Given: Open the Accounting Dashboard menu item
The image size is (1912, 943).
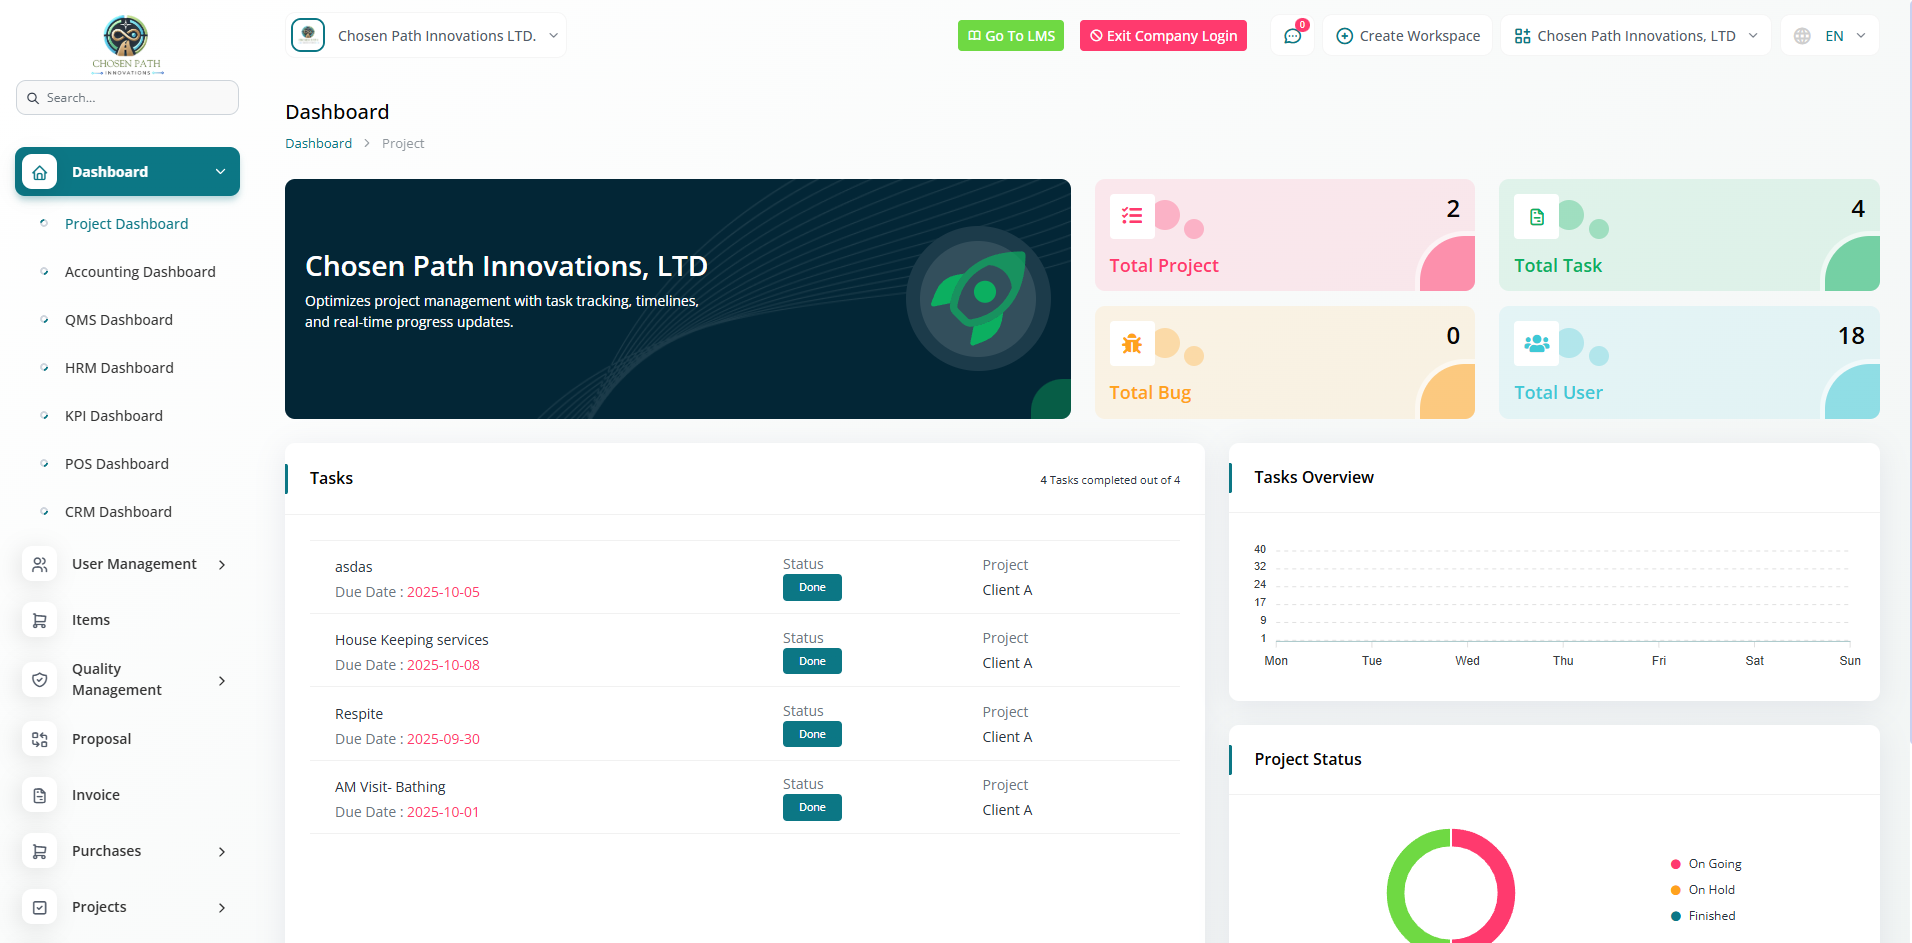Looking at the screenshot, I should tap(140, 272).
